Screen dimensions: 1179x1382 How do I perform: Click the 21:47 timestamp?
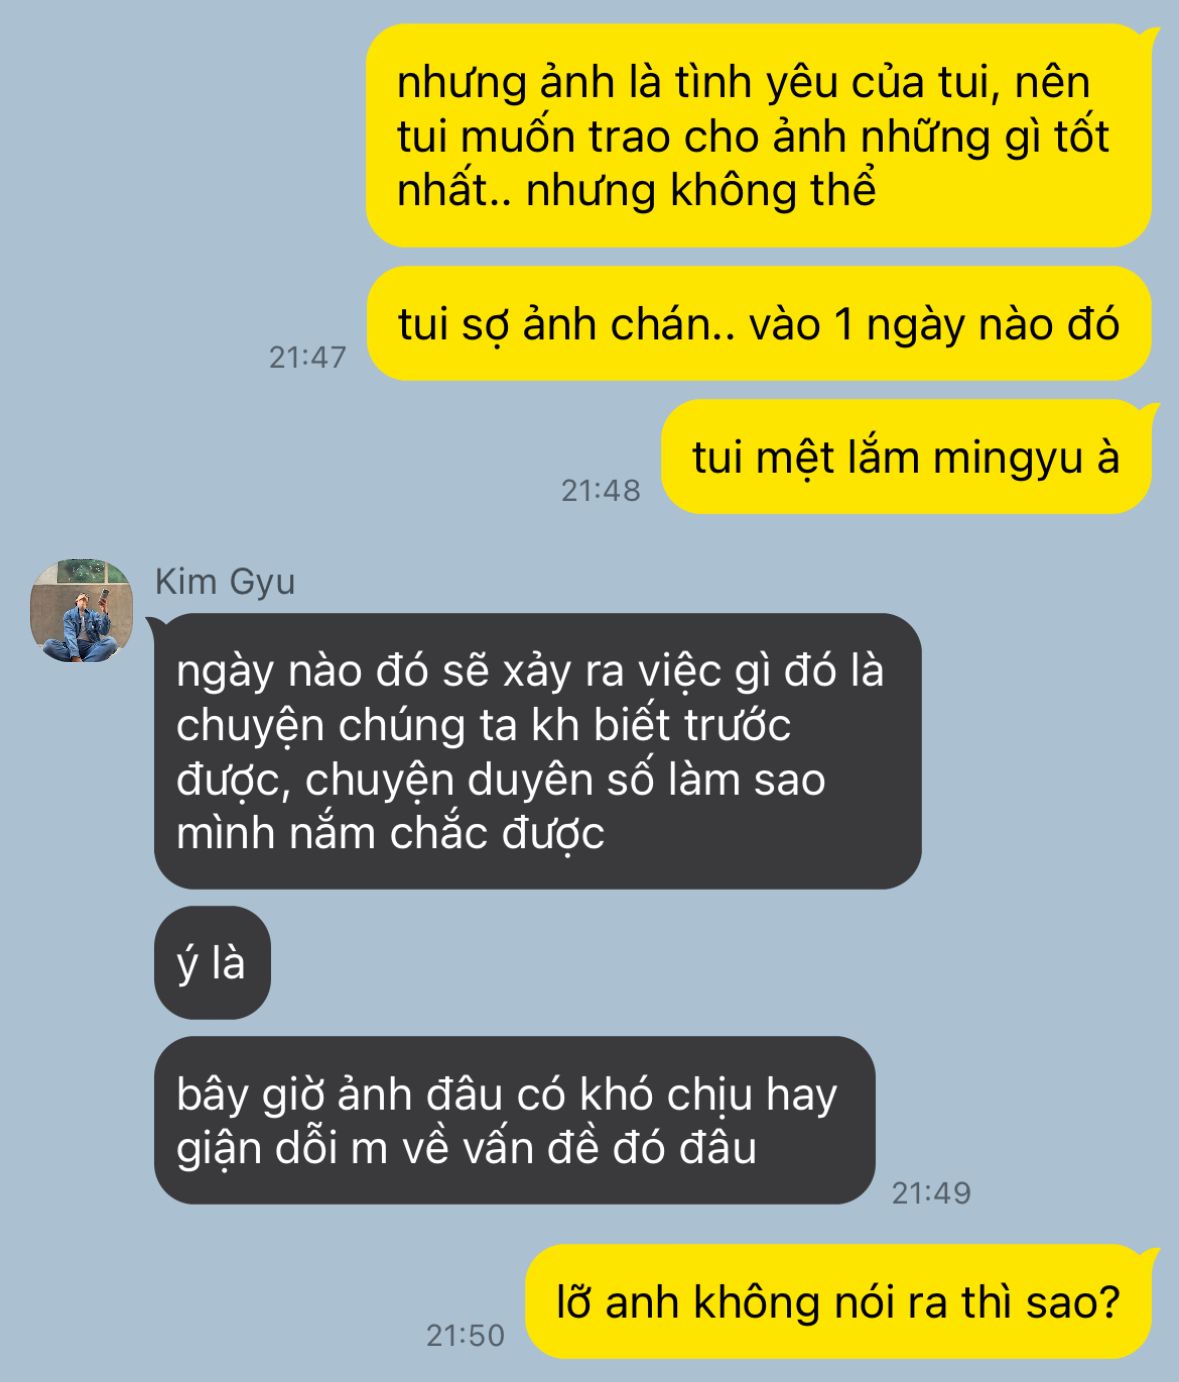pyautogui.click(x=307, y=357)
